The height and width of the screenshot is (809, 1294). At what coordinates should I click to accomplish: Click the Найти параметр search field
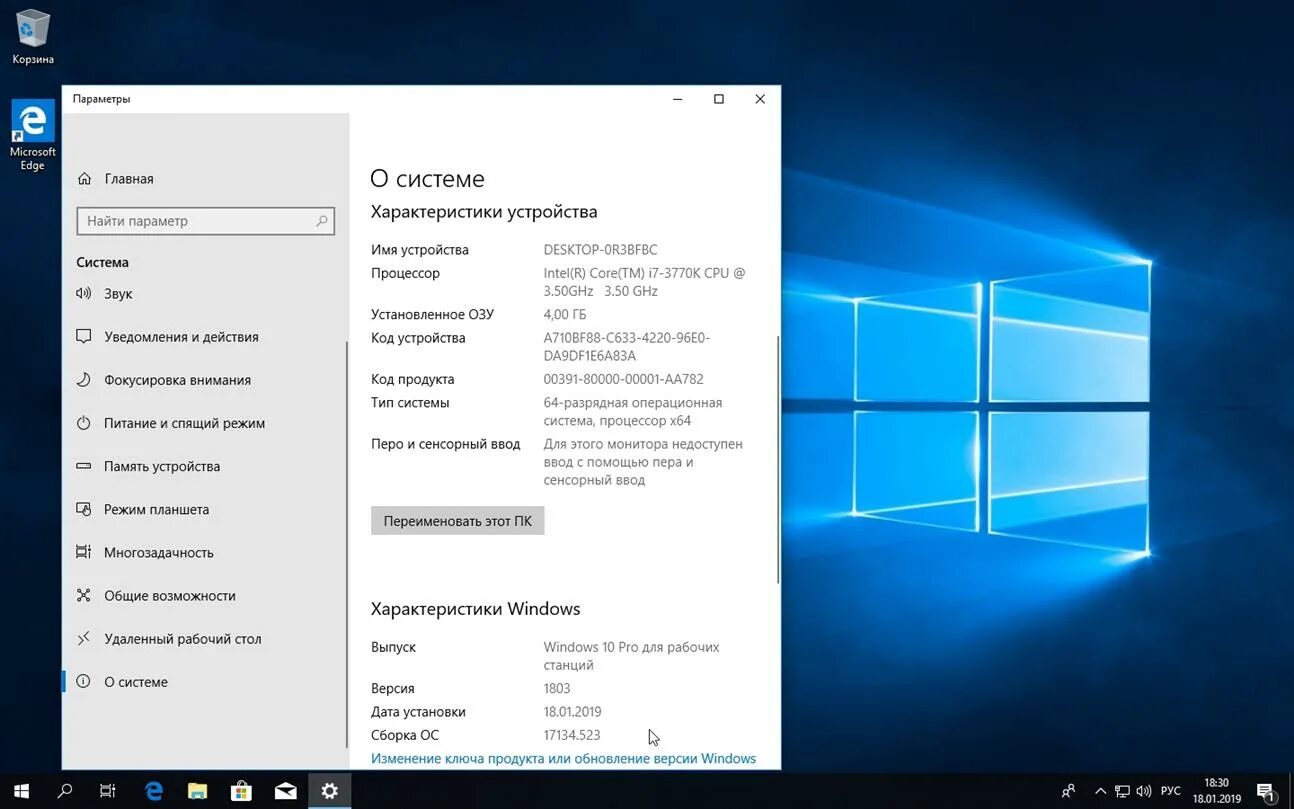tap(205, 221)
